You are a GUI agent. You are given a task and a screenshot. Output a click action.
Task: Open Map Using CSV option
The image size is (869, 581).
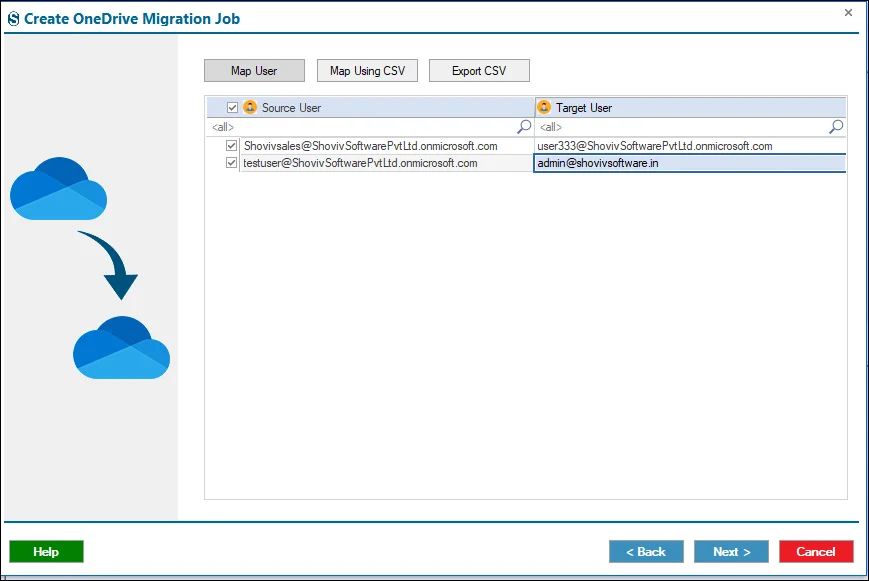tap(367, 70)
